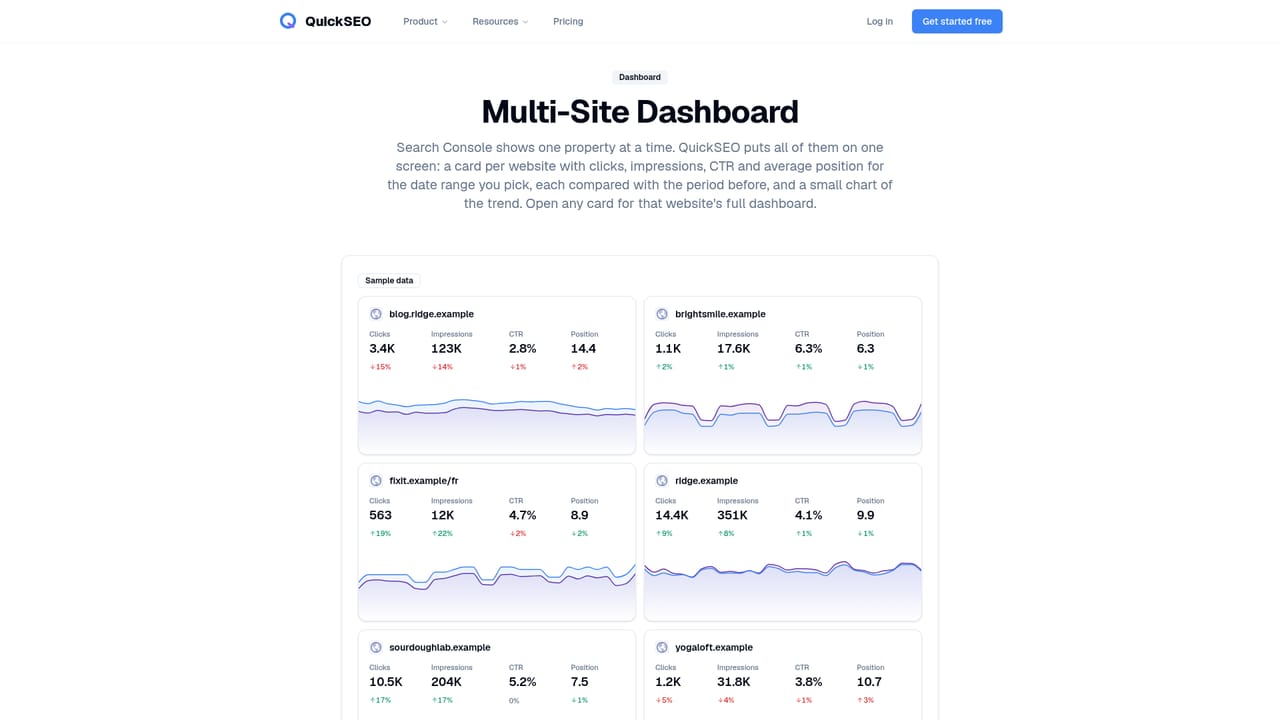Click the globe icon beside yogaloft.example
The width and height of the screenshot is (1280, 720).
pos(662,648)
